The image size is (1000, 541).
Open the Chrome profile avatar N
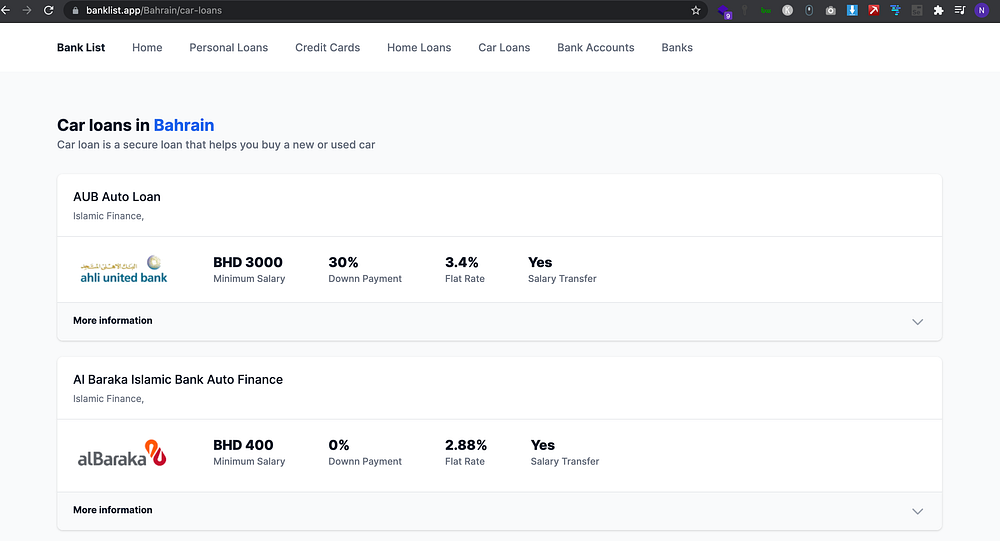click(982, 10)
